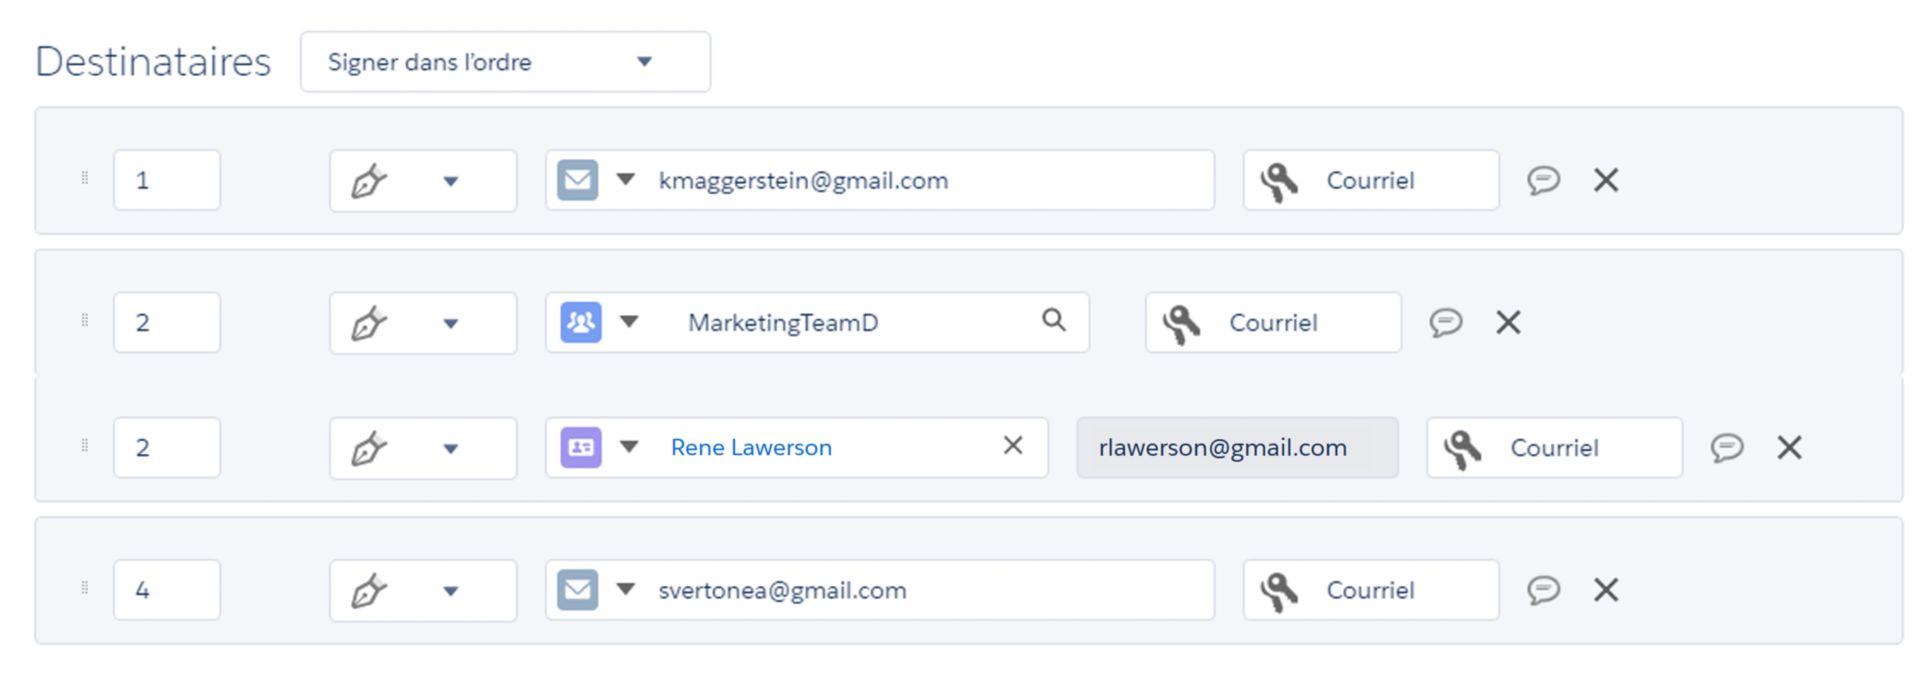Select the order field of svertonea@gmail.com row
The height and width of the screenshot is (673, 1920).
click(x=167, y=590)
